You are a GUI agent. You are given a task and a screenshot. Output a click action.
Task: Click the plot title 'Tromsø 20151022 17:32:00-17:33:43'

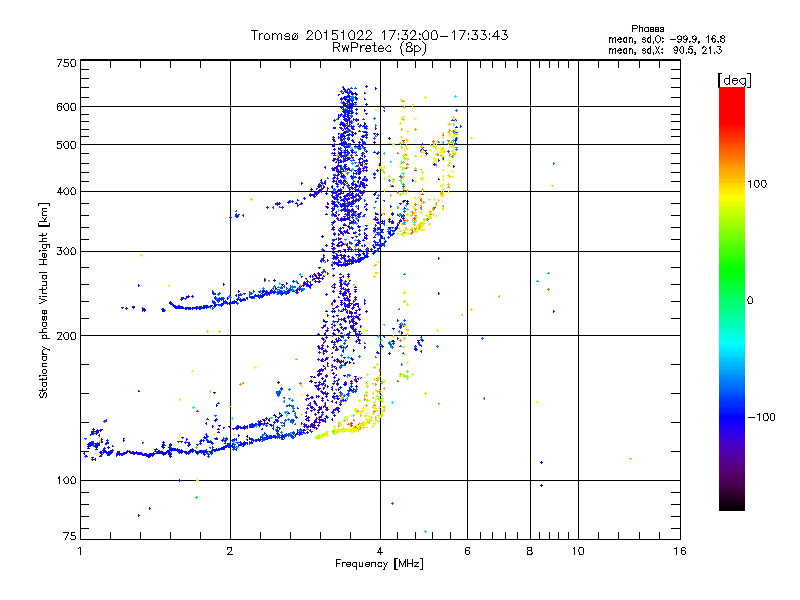(x=379, y=35)
